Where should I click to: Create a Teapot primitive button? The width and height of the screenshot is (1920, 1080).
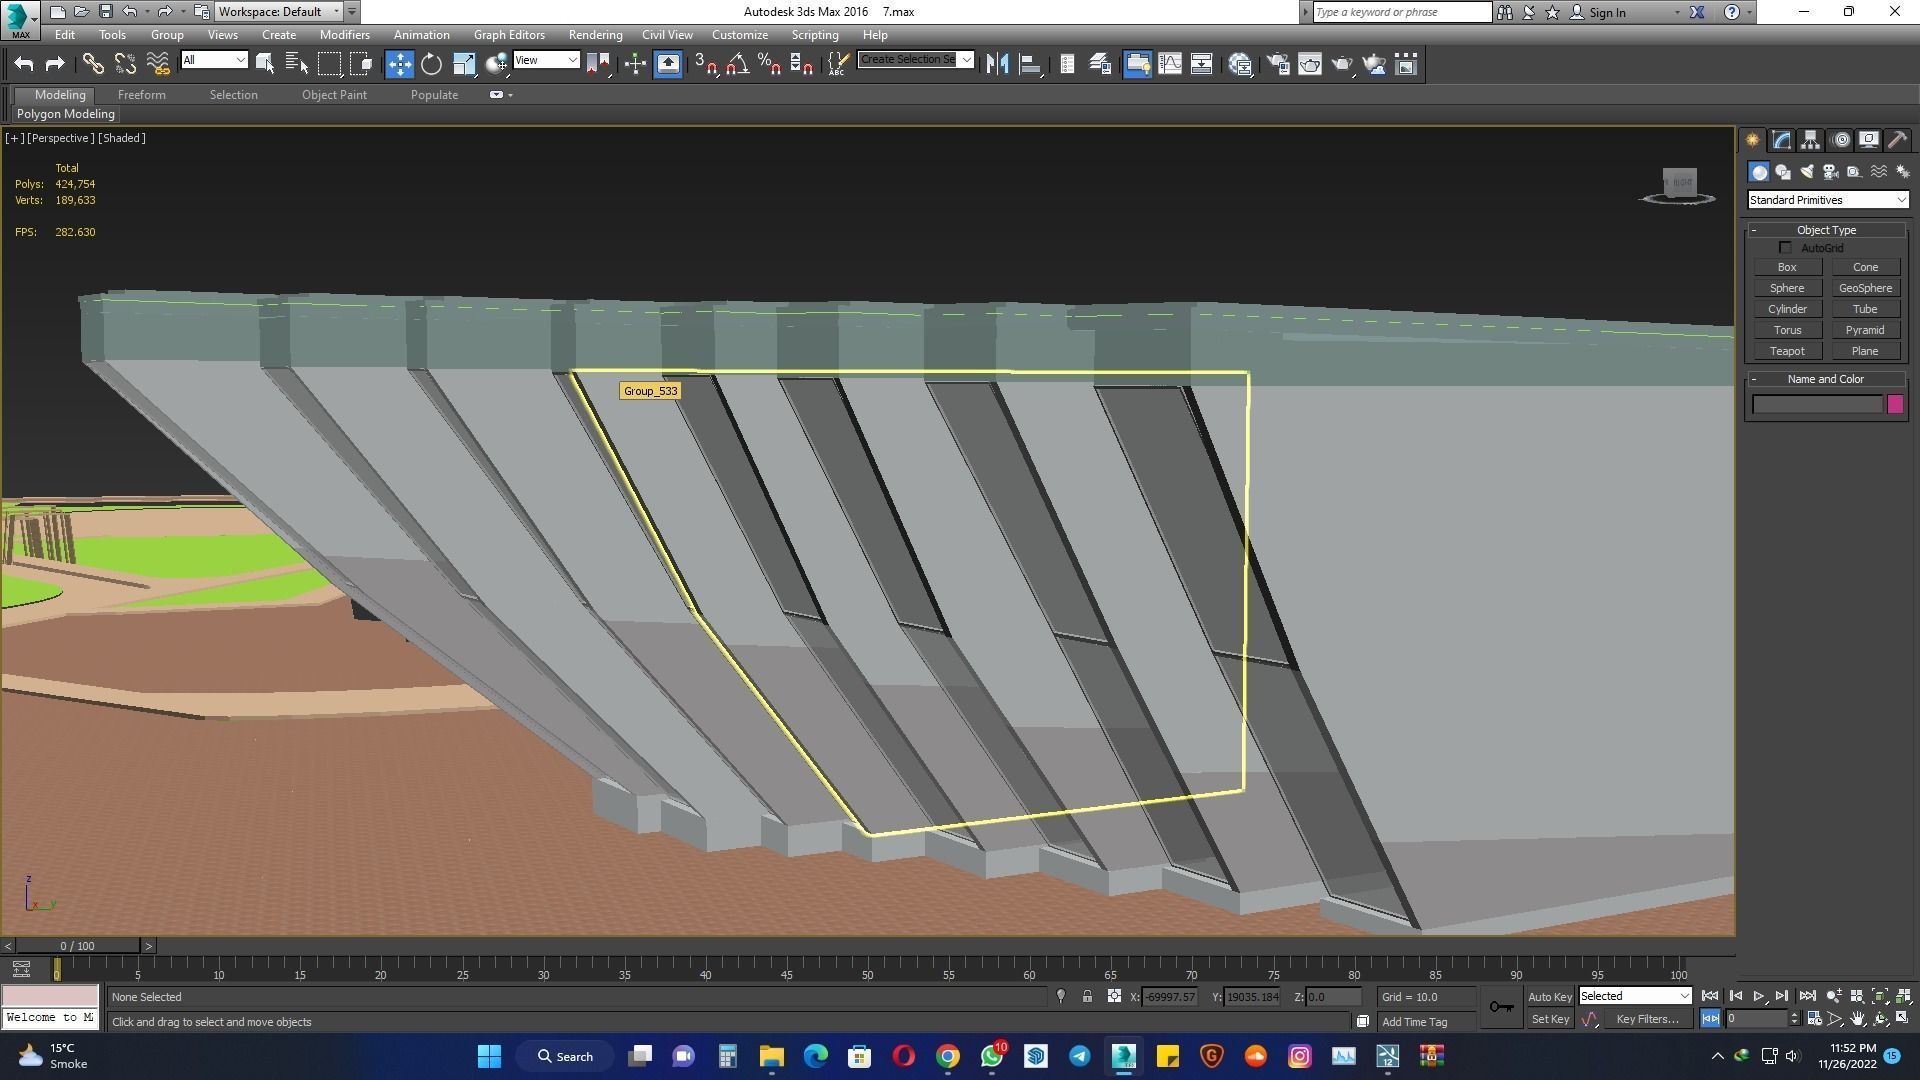pos(1786,351)
